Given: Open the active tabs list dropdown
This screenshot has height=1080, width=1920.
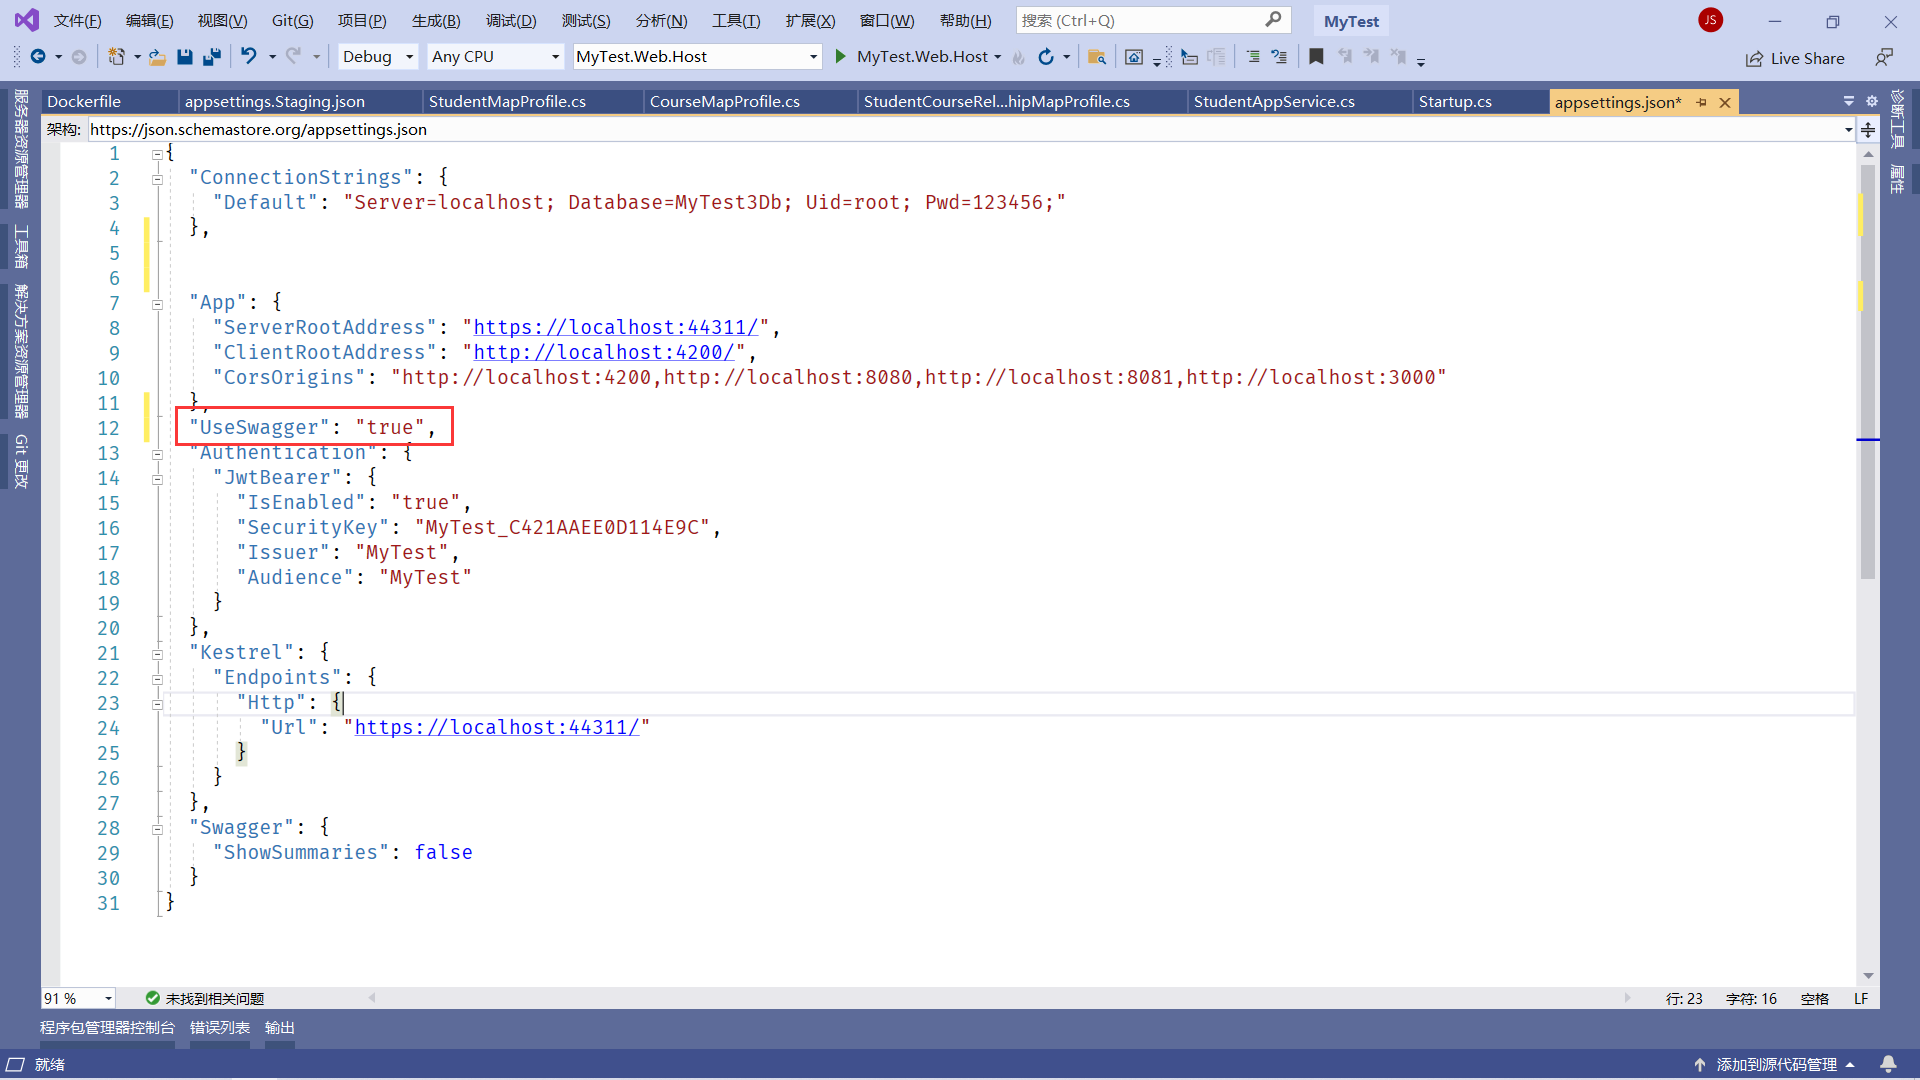Looking at the screenshot, I should [x=1849, y=101].
